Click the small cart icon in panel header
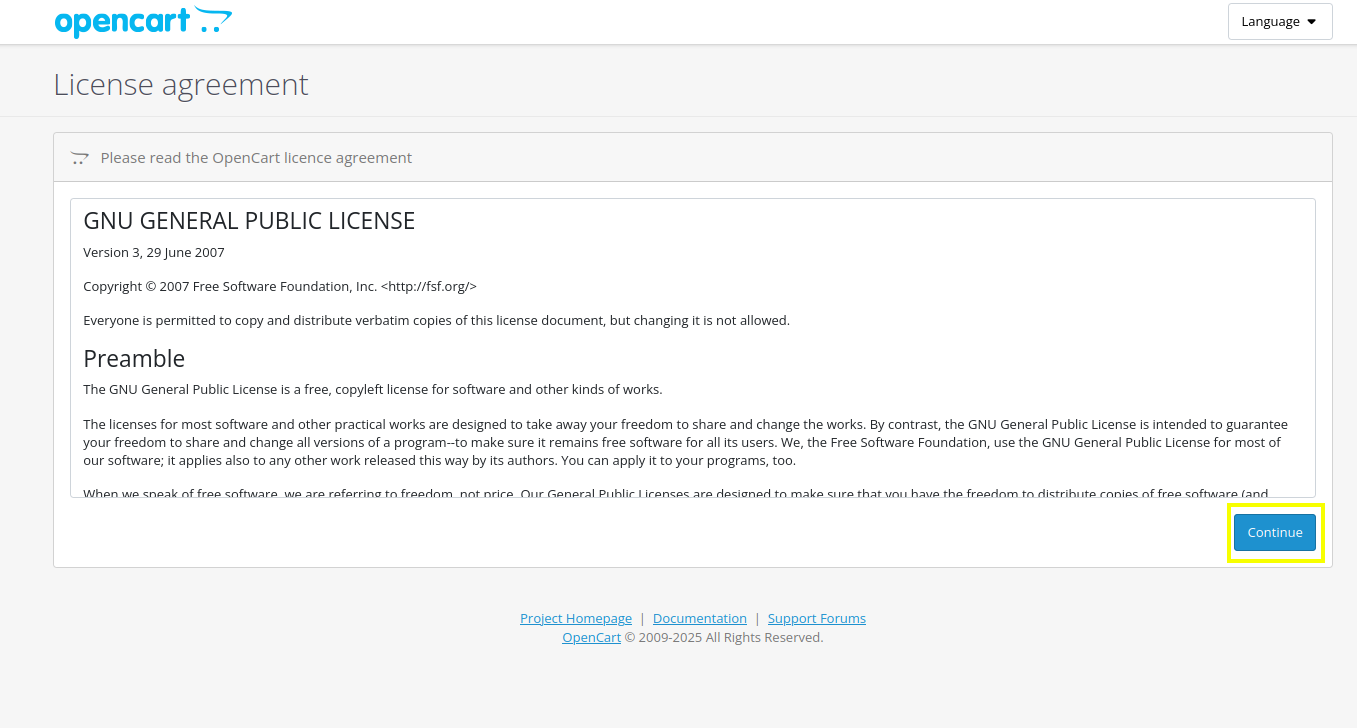This screenshot has height=728, width=1357. coord(80,158)
